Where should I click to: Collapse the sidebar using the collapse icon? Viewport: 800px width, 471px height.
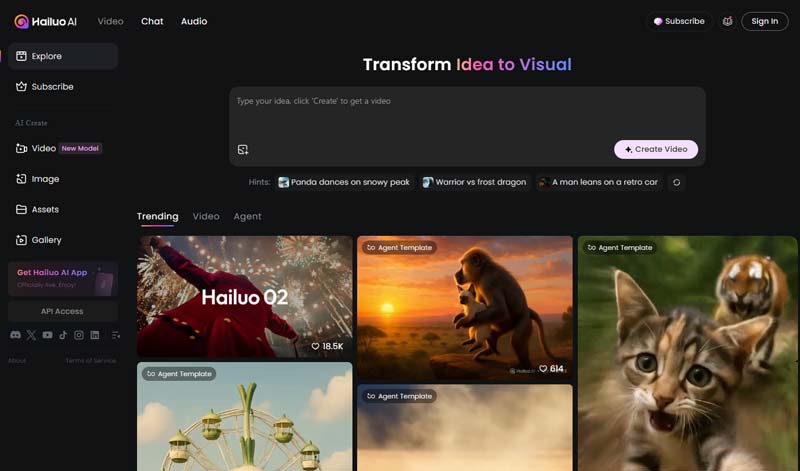[x=116, y=335]
